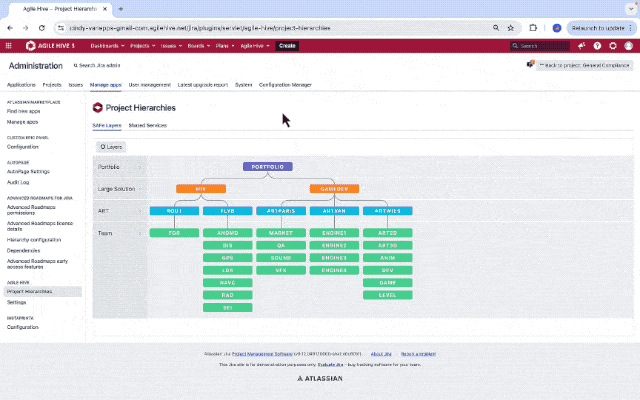Open the Plans dropdown menu
This screenshot has width=640, height=400.
click(225, 46)
